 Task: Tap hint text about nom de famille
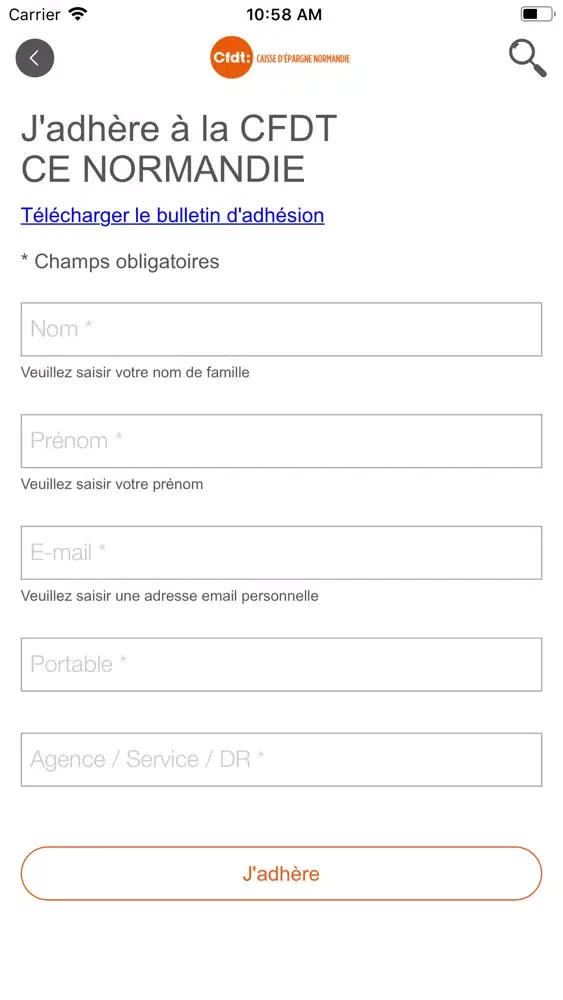[x=135, y=372]
